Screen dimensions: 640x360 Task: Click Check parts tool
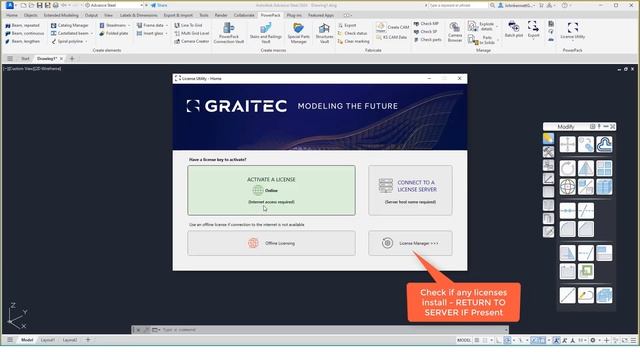tap(427, 40)
